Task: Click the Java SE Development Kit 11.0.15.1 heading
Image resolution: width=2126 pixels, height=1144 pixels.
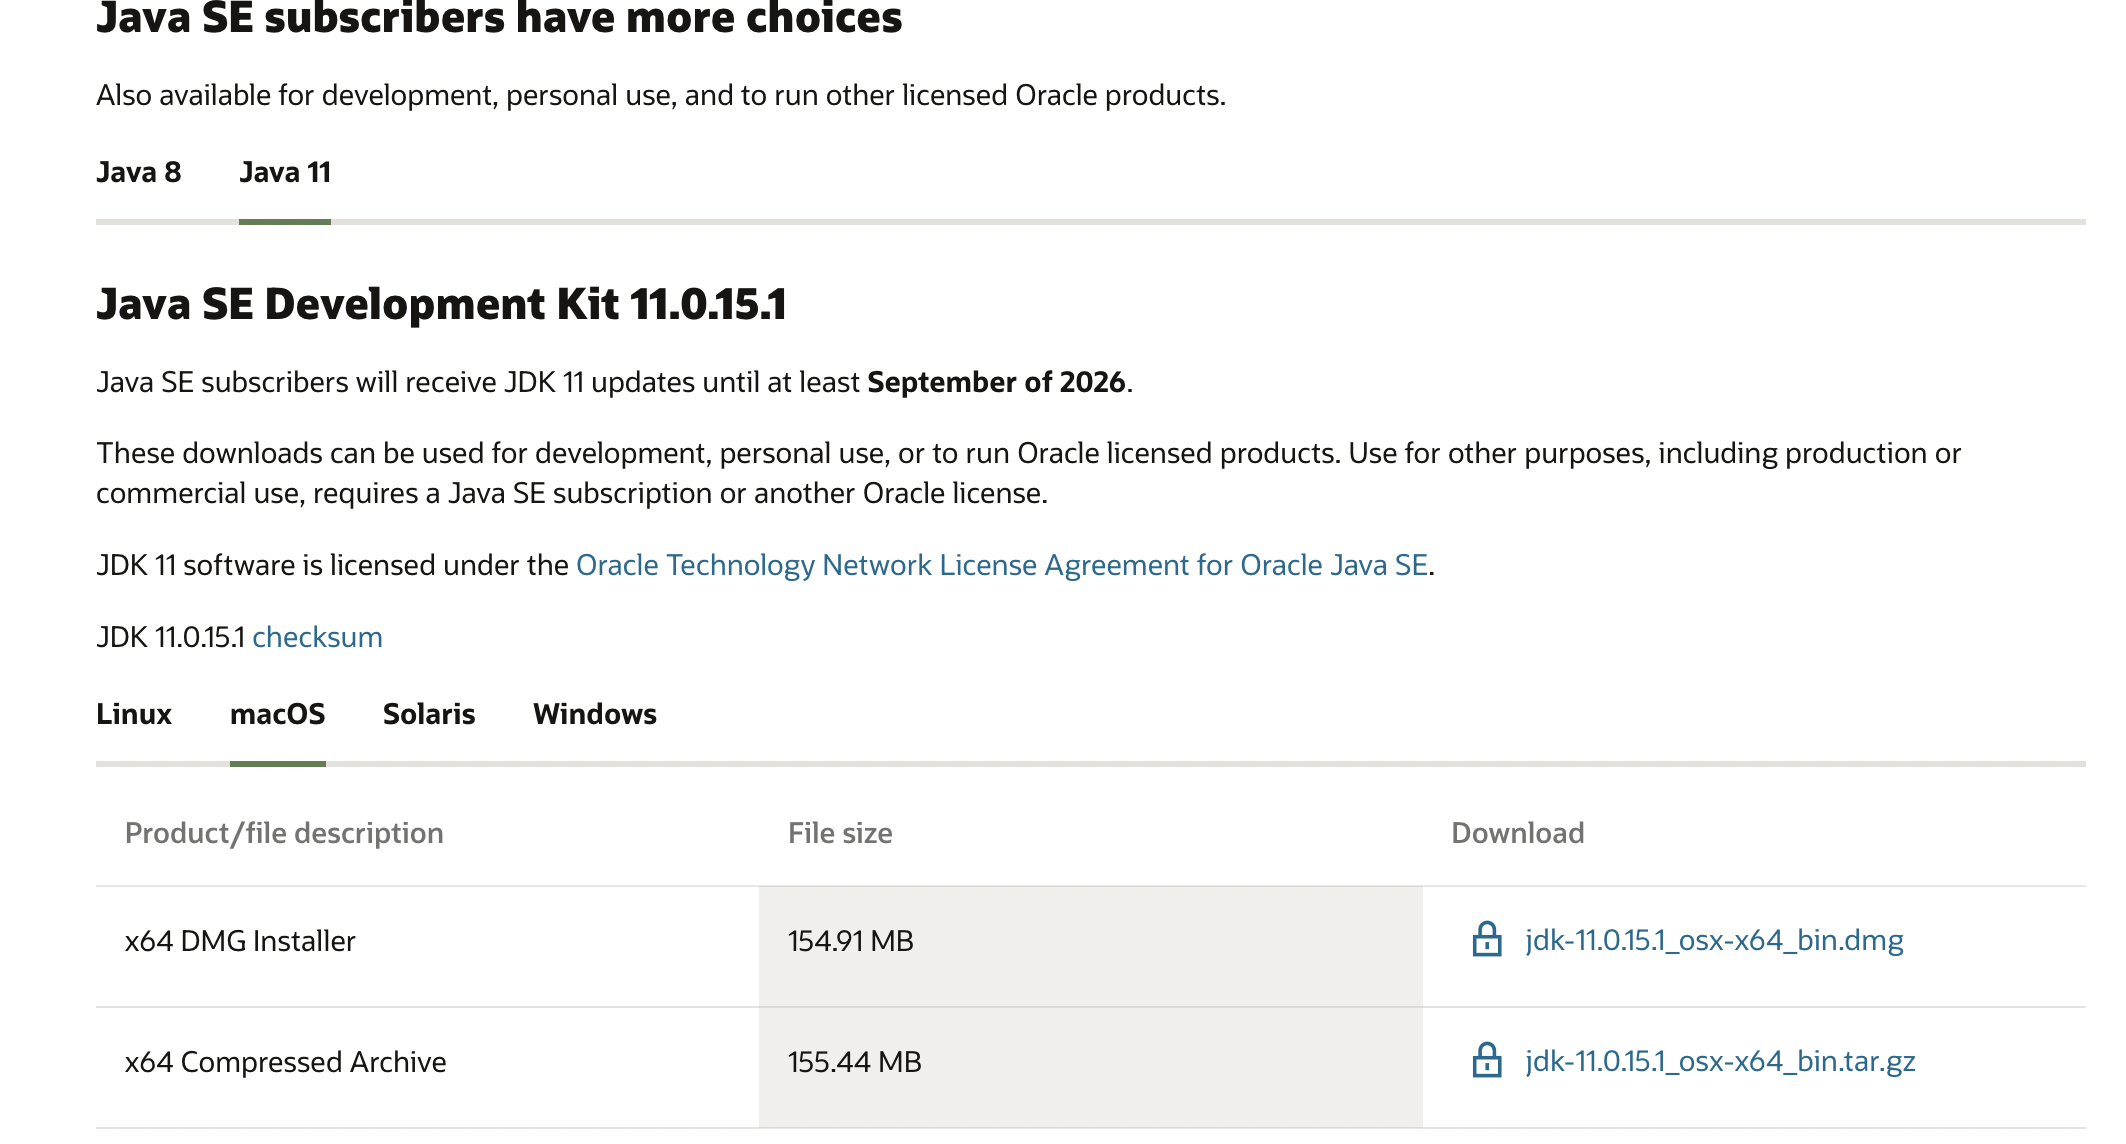Action: click(443, 304)
